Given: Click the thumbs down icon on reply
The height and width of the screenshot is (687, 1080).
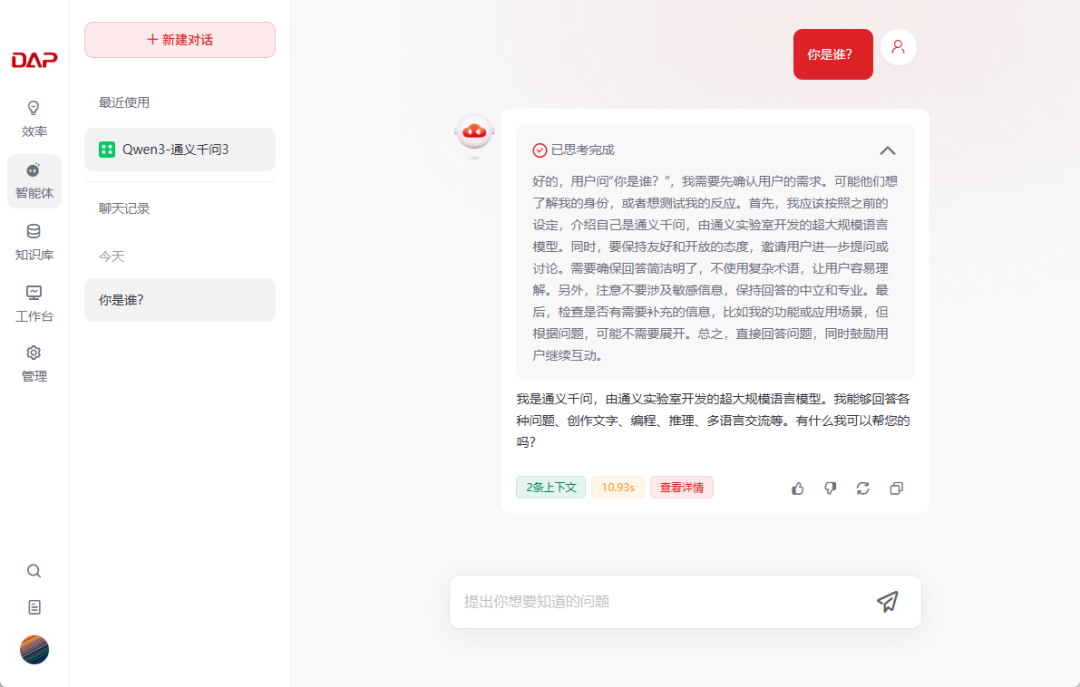Looking at the screenshot, I should 830,488.
